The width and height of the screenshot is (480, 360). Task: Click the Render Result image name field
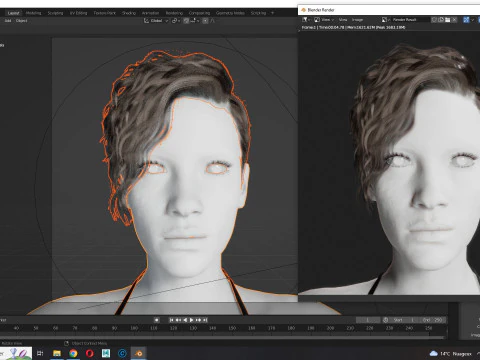tap(410, 20)
